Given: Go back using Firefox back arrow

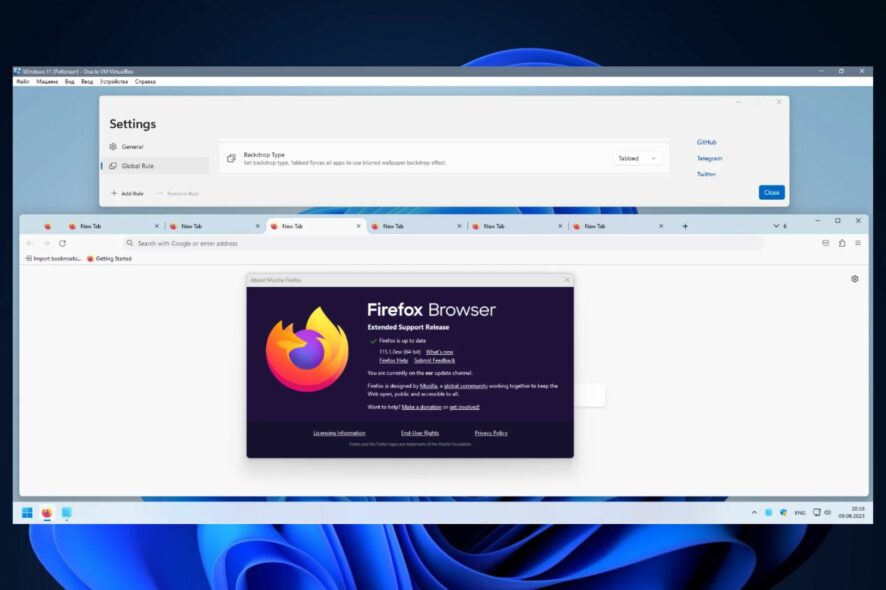Looking at the screenshot, I should (x=30, y=243).
